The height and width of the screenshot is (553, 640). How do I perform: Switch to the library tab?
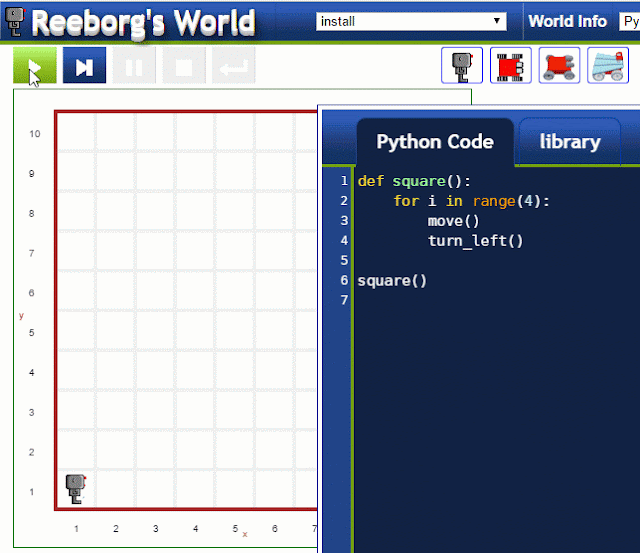570,142
